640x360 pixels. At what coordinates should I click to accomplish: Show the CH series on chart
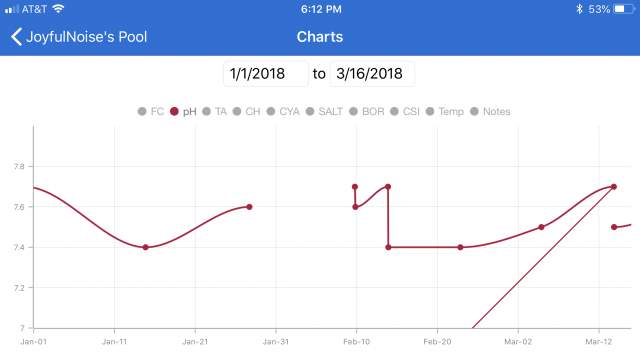point(246,111)
